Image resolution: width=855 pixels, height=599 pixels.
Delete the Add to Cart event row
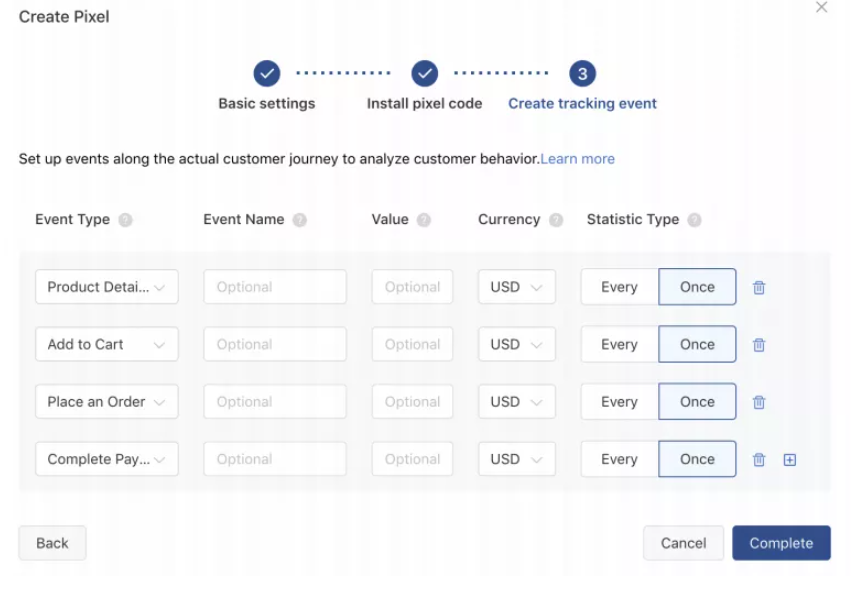pyautogui.click(x=759, y=345)
